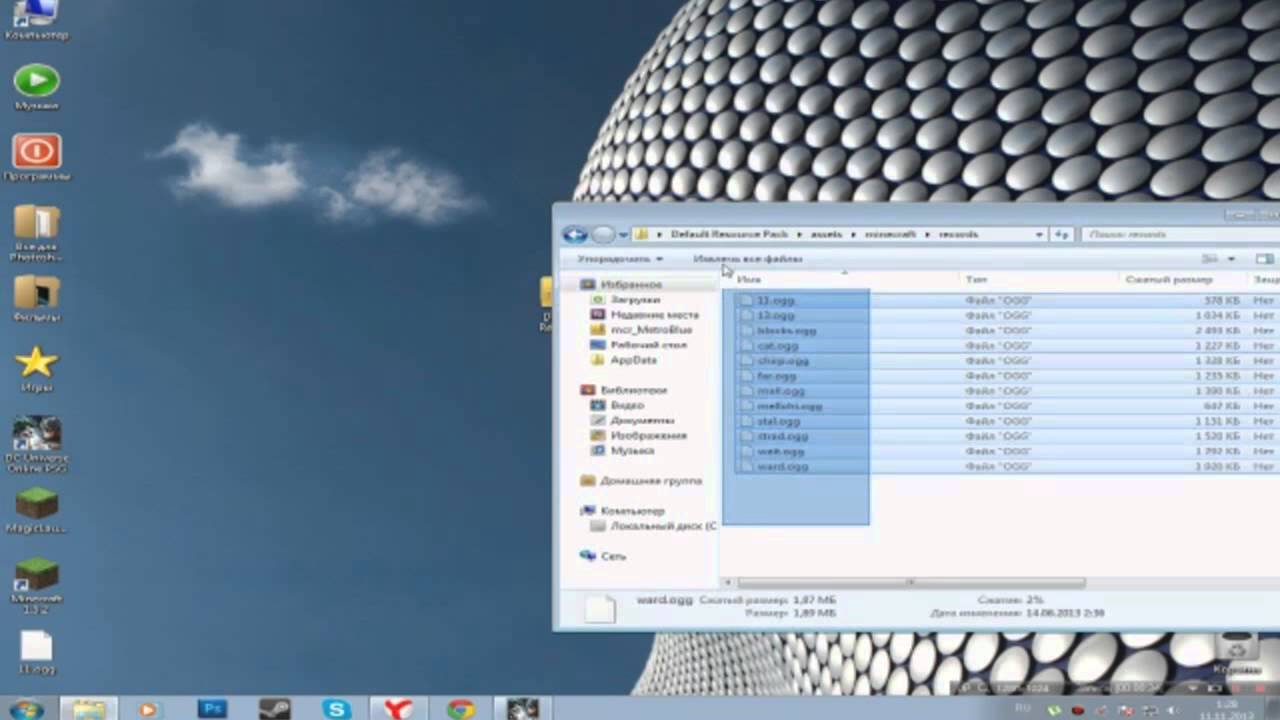Expand the view options dropdown arrow
The image size is (1280, 720).
click(x=1231, y=259)
